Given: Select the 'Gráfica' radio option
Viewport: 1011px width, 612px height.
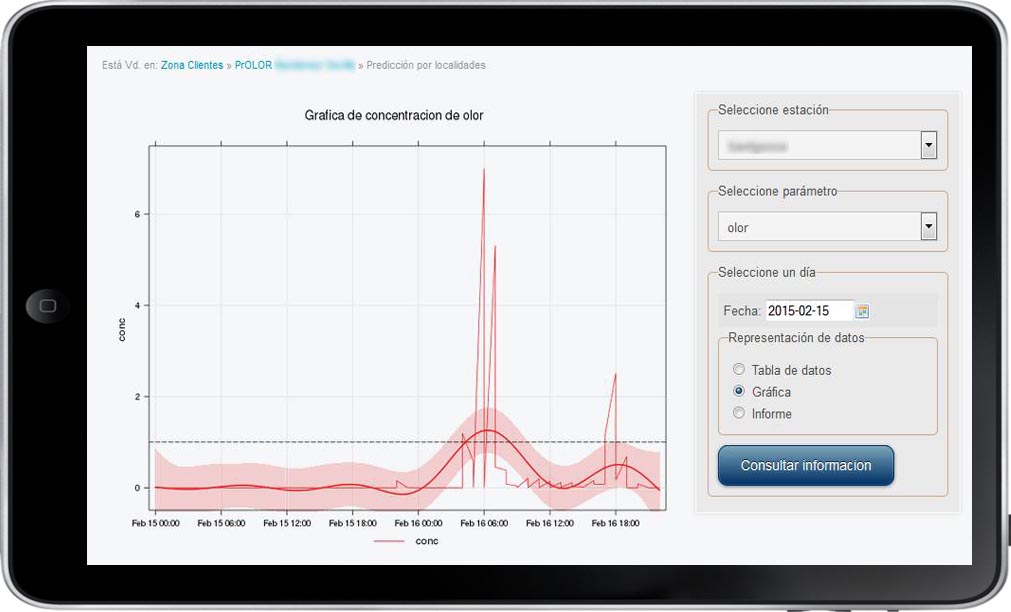Looking at the screenshot, I should (739, 392).
